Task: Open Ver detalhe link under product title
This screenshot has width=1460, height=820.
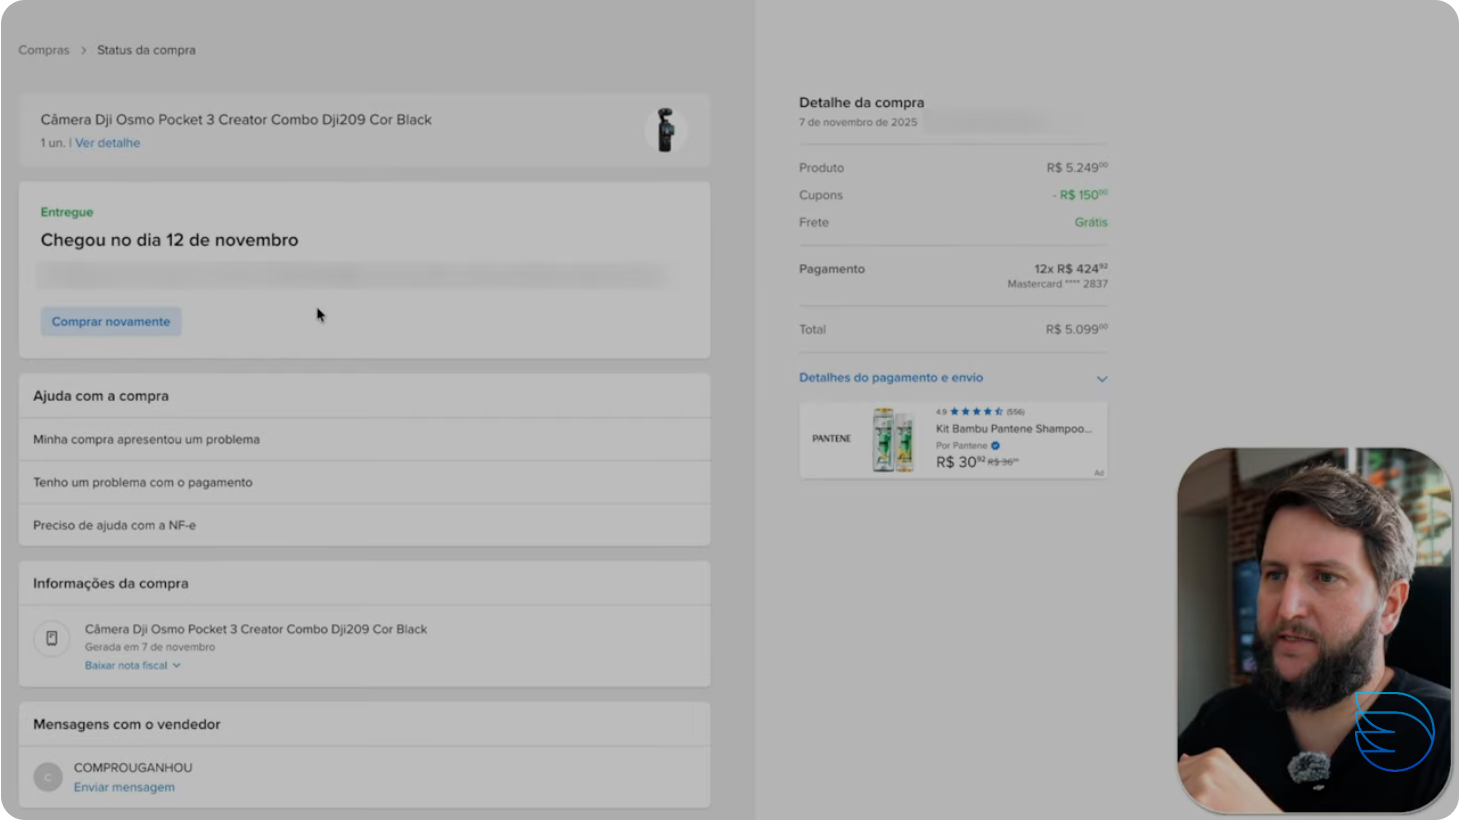Action: tap(107, 143)
